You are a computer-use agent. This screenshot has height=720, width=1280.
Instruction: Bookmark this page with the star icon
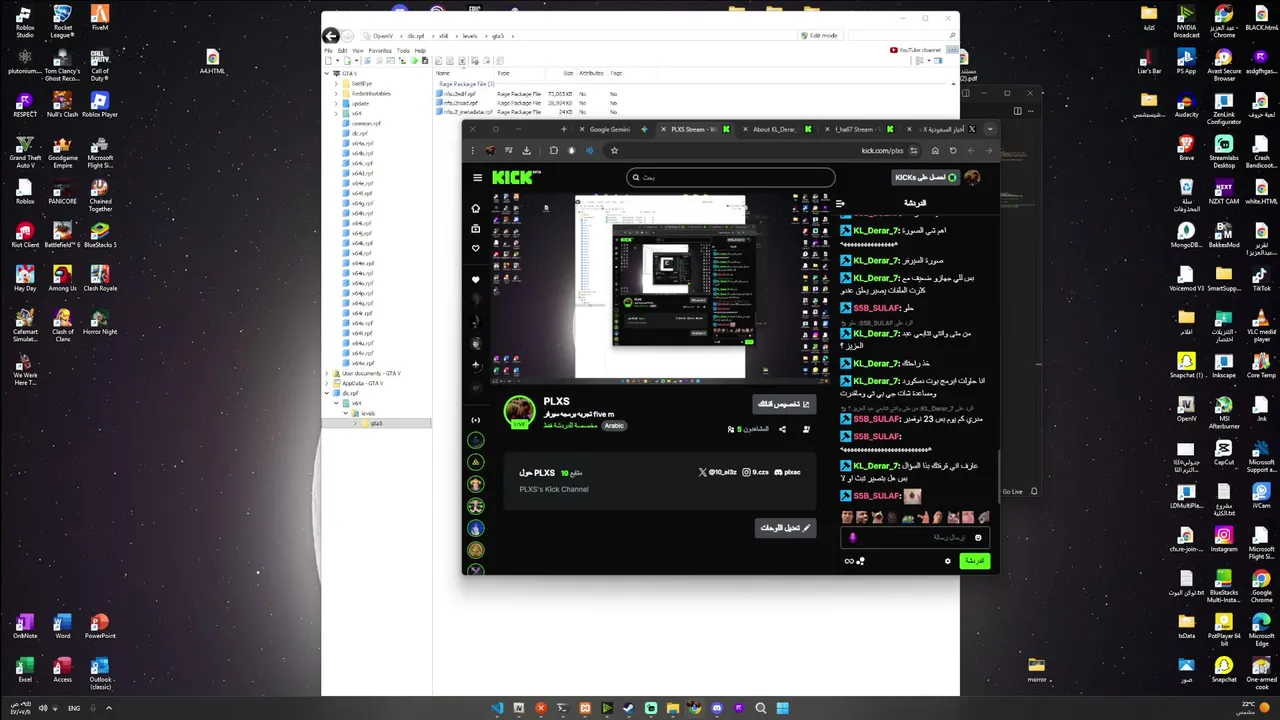tap(614, 151)
